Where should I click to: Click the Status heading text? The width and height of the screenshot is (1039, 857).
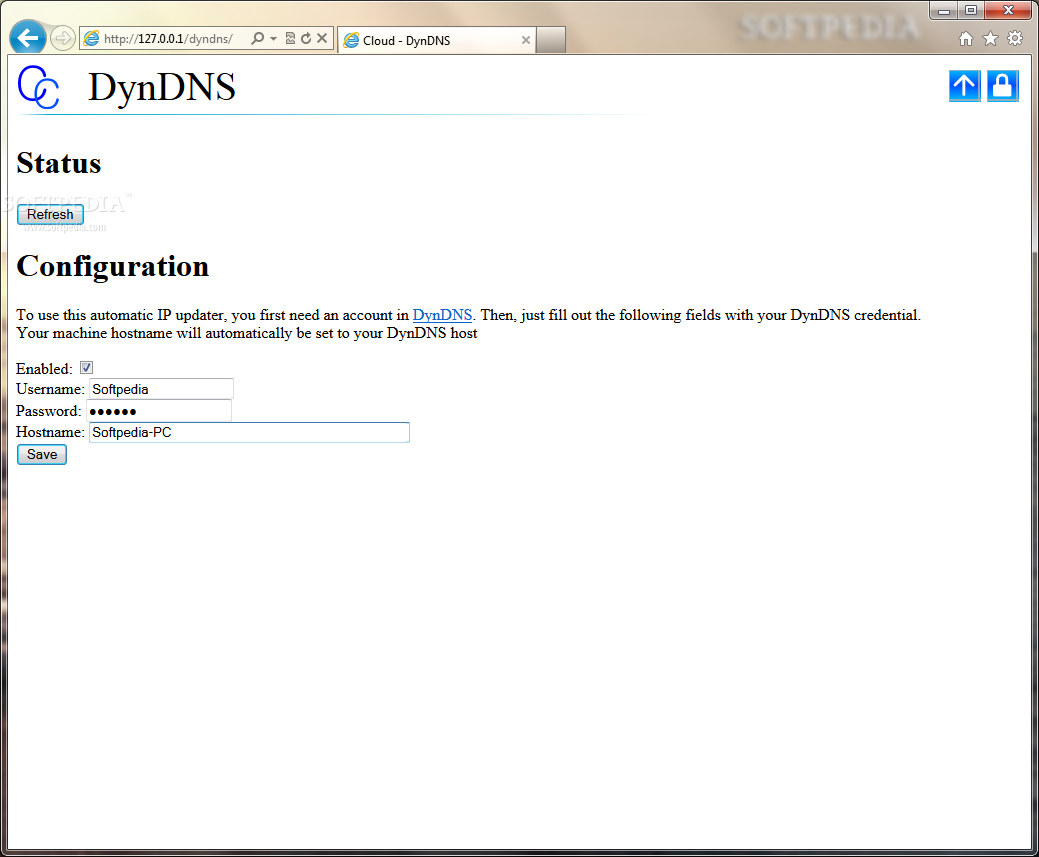(59, 164)
